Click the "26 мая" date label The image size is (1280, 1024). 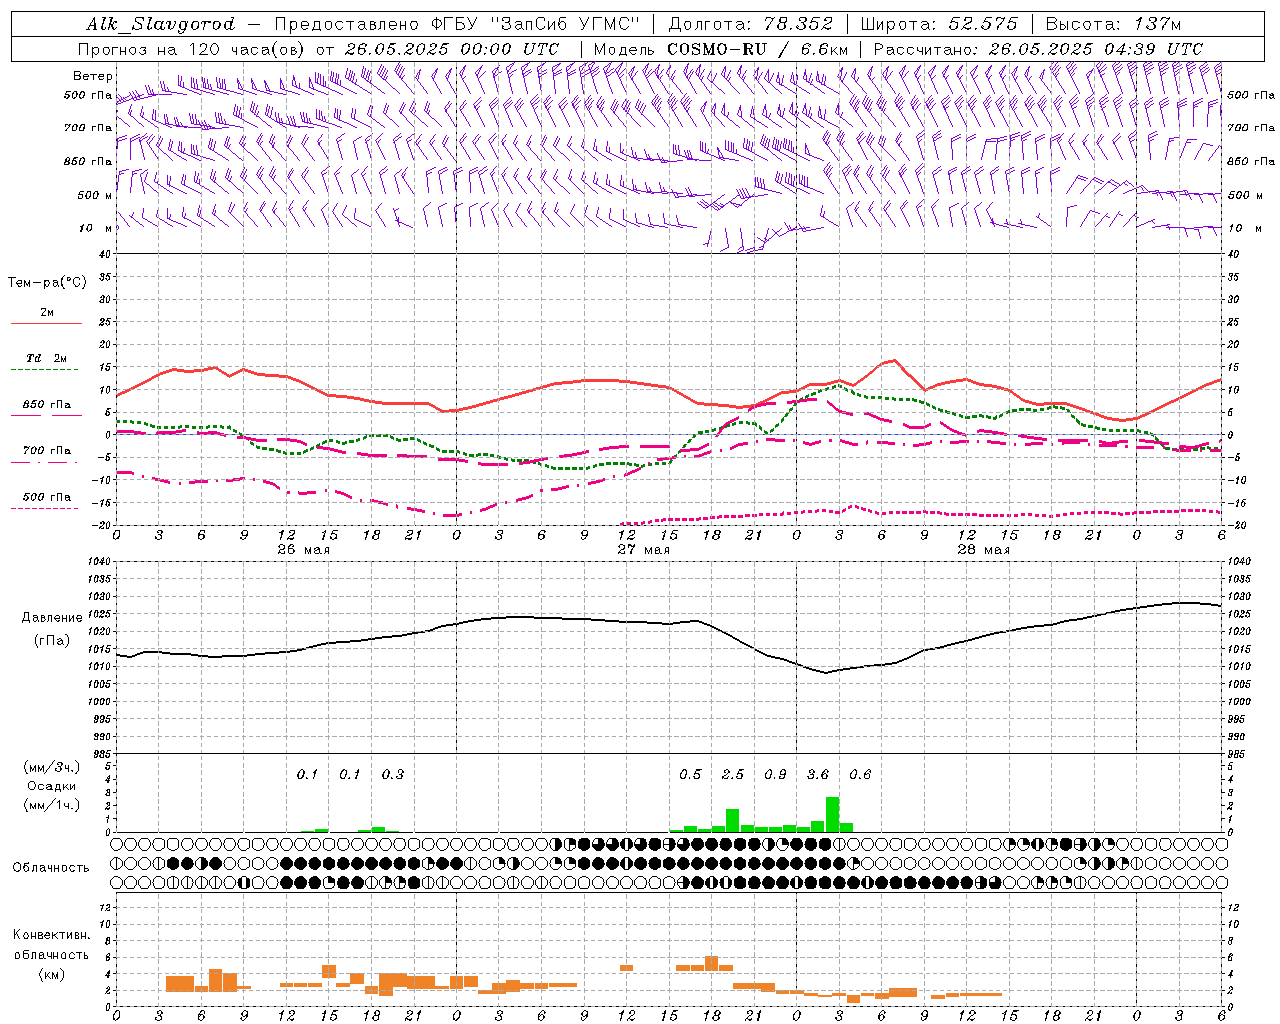304,550
